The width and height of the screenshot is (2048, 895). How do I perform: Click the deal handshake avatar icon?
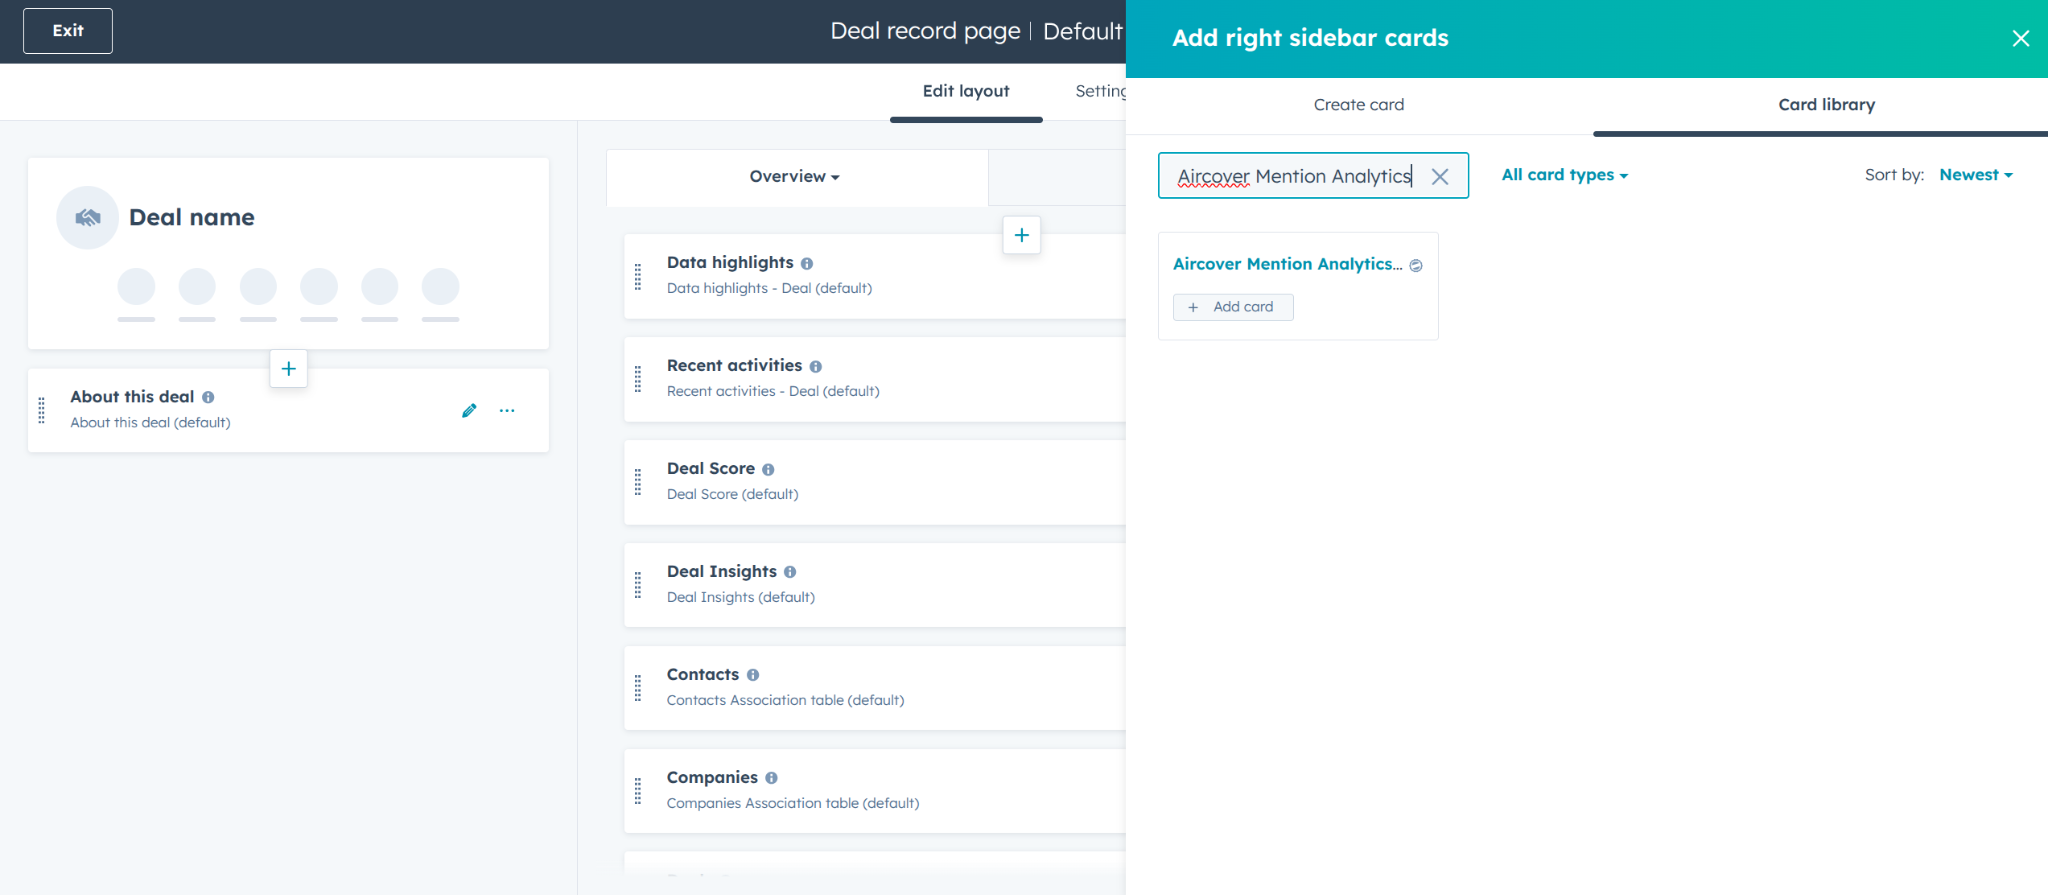click(88, 217)
